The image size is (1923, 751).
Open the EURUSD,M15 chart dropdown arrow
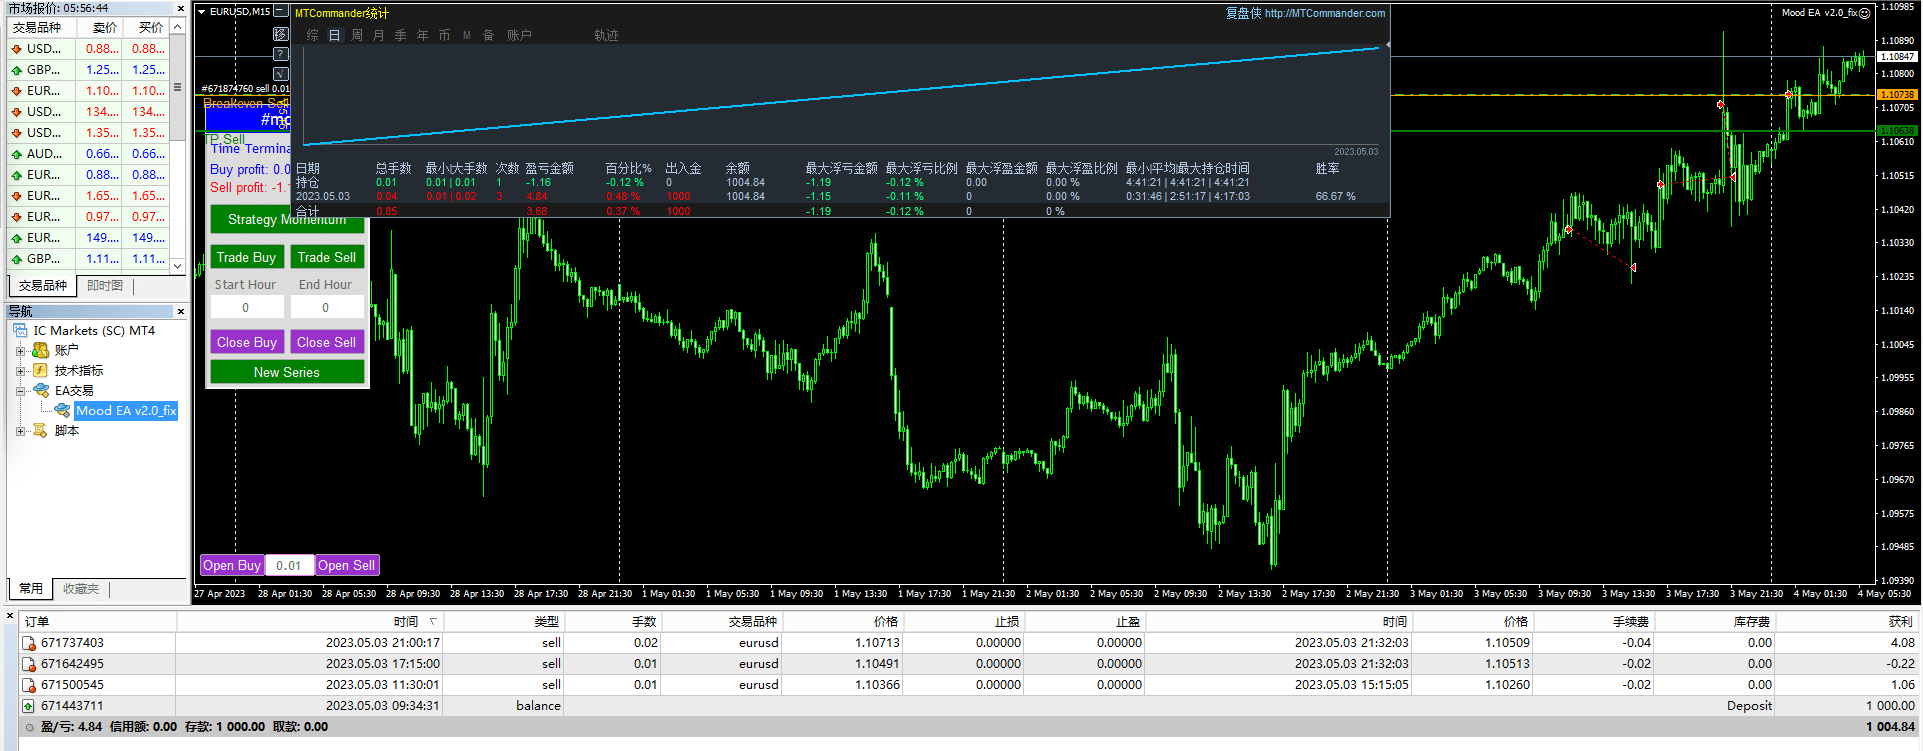pyautogui.click(x=201, y=12)
